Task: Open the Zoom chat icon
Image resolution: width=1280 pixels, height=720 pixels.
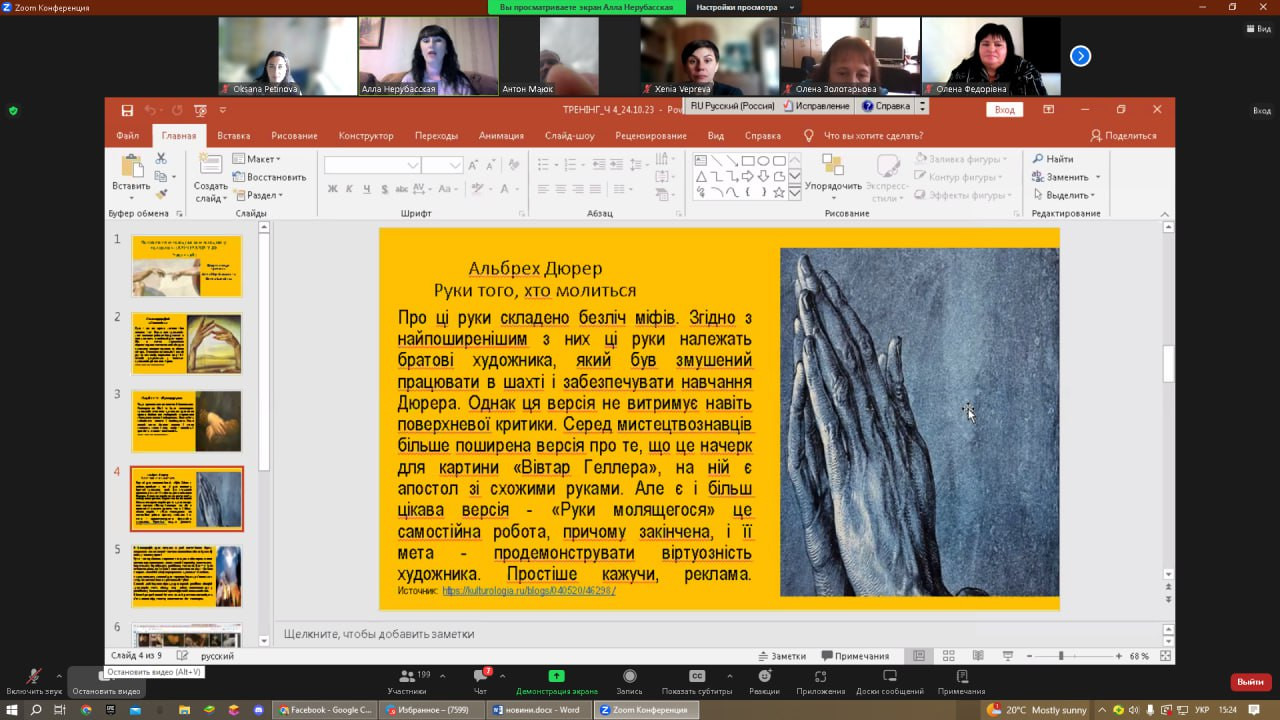Action: pos(480,677)
